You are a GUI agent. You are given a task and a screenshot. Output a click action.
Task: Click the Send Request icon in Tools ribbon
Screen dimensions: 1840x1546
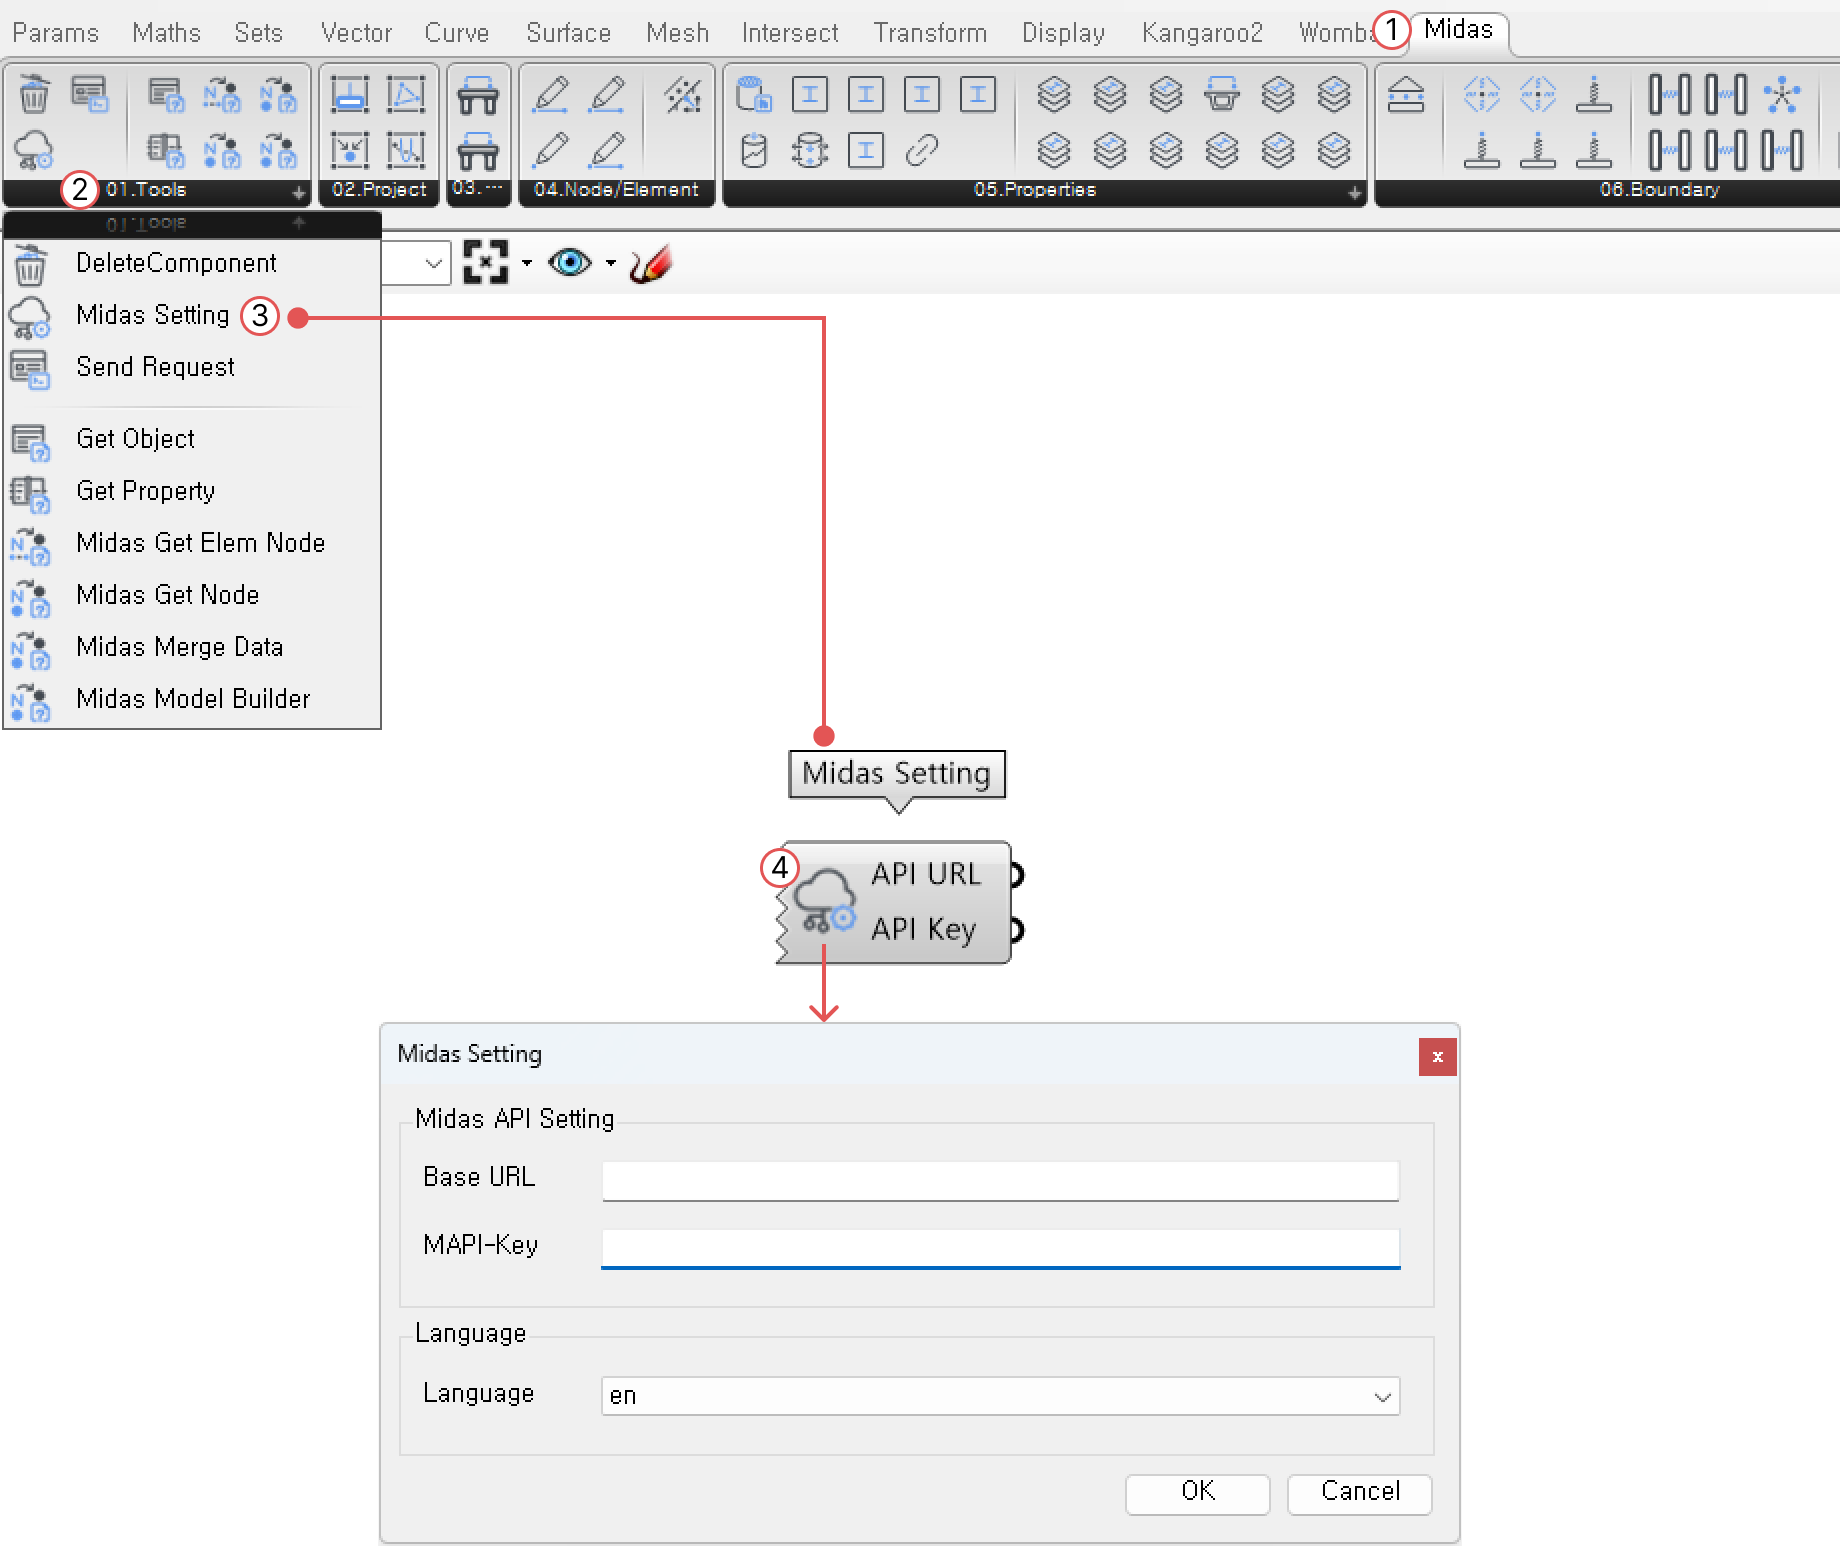point(90,94)
